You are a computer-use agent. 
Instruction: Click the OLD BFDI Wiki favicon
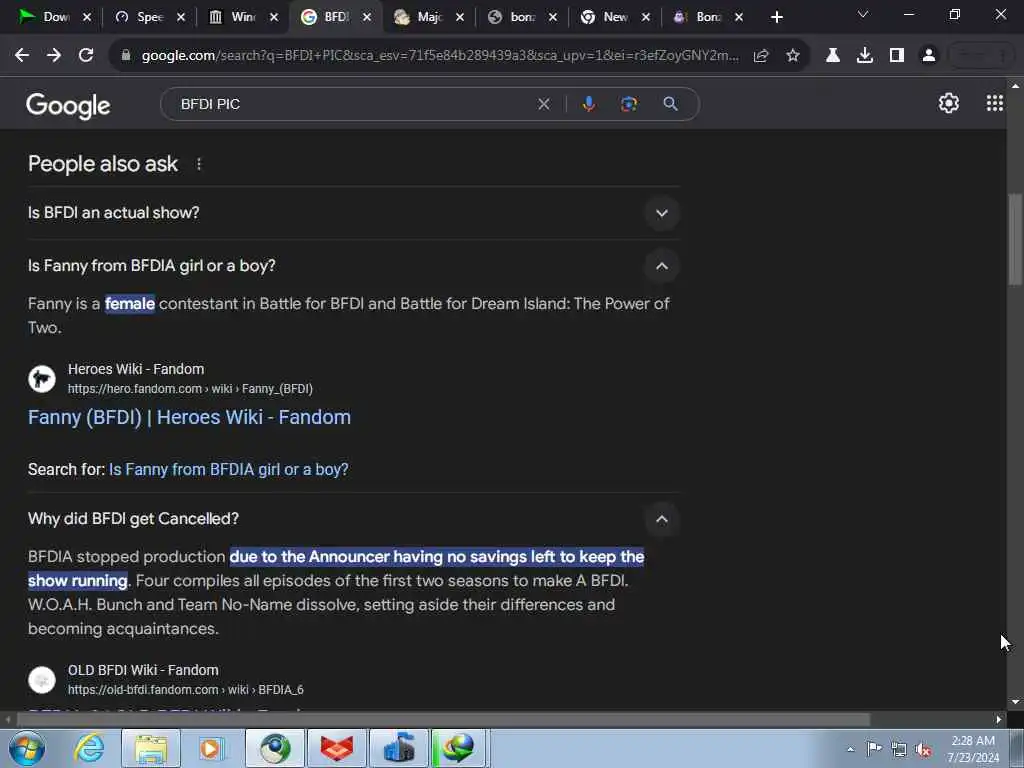(x=42, y=680)
